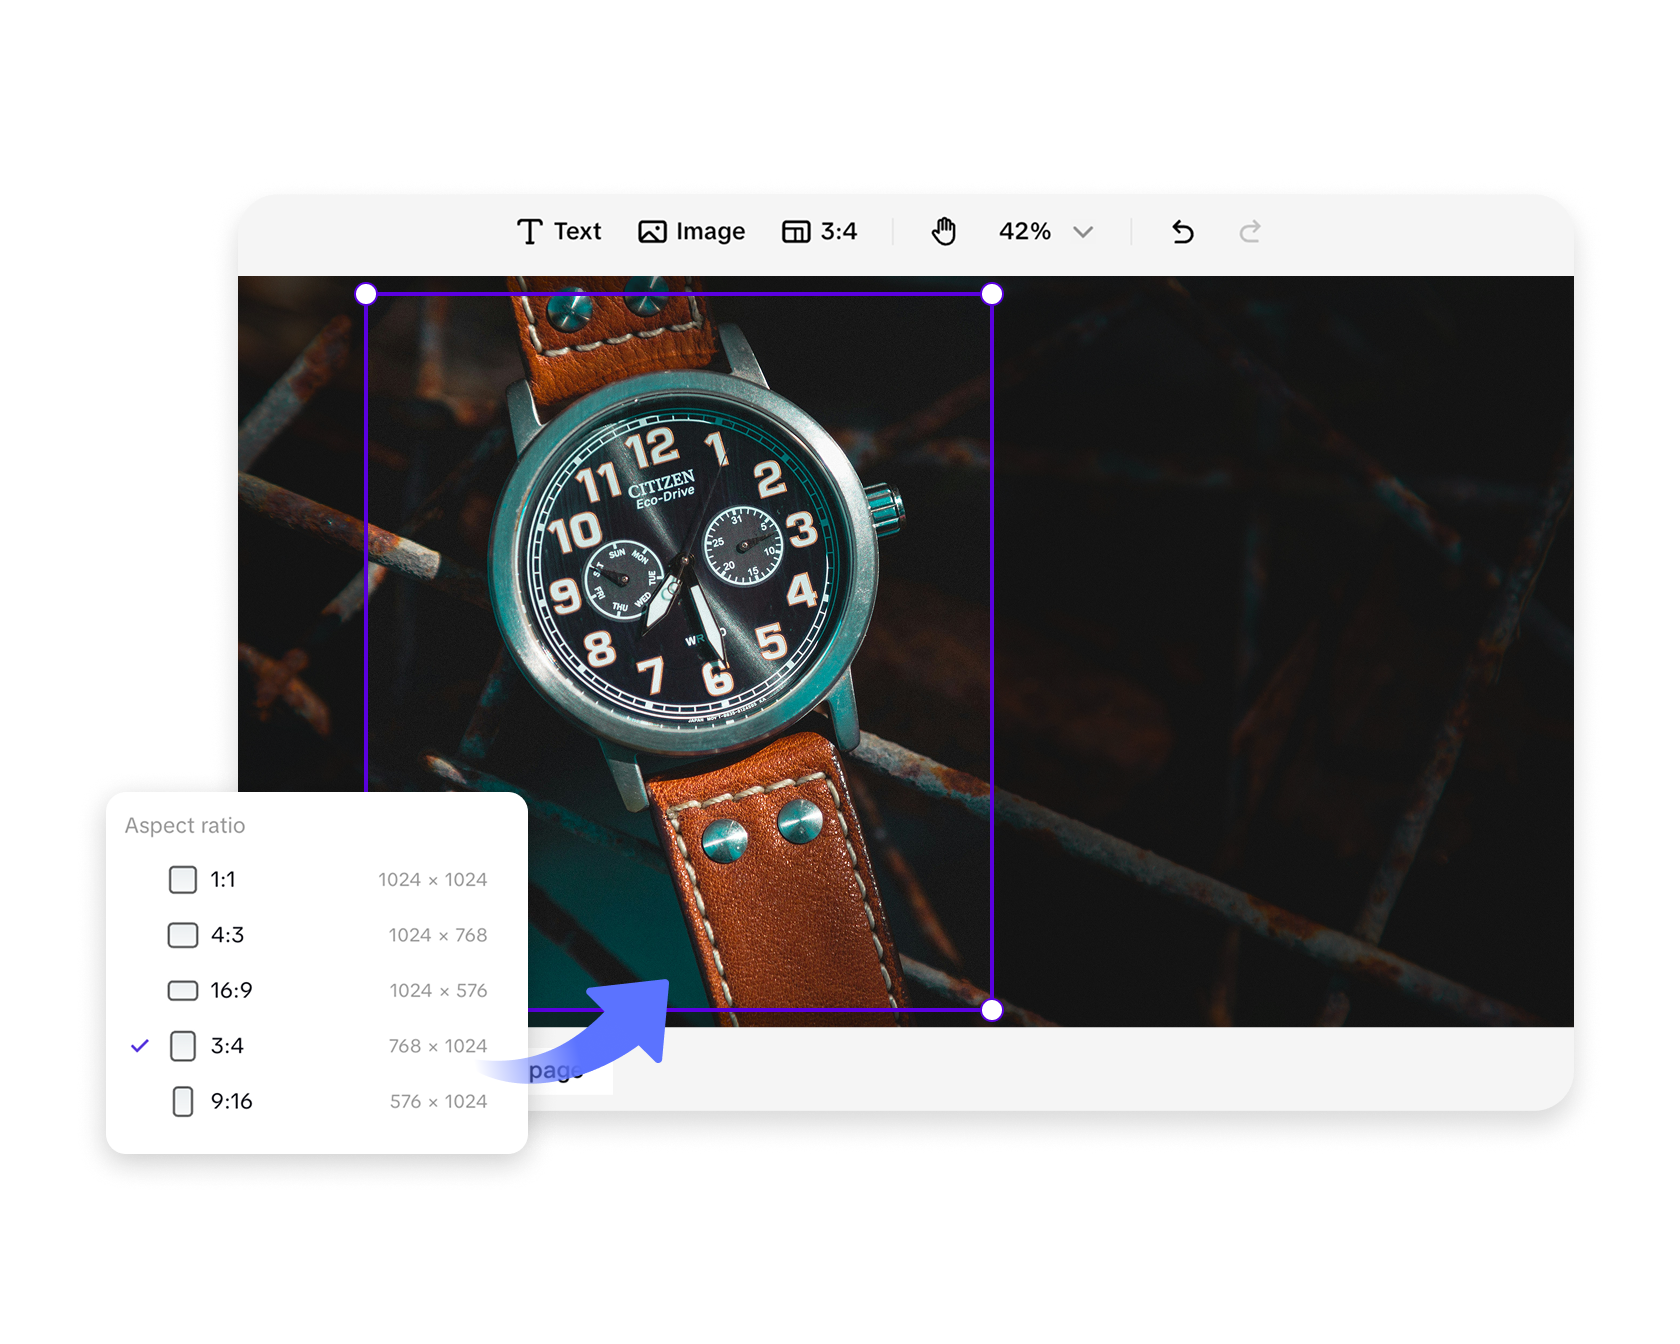Click the Text tool's T icon
Image resolution: width=1680 pixels, height=1344 pixels.
click(530, 232)
